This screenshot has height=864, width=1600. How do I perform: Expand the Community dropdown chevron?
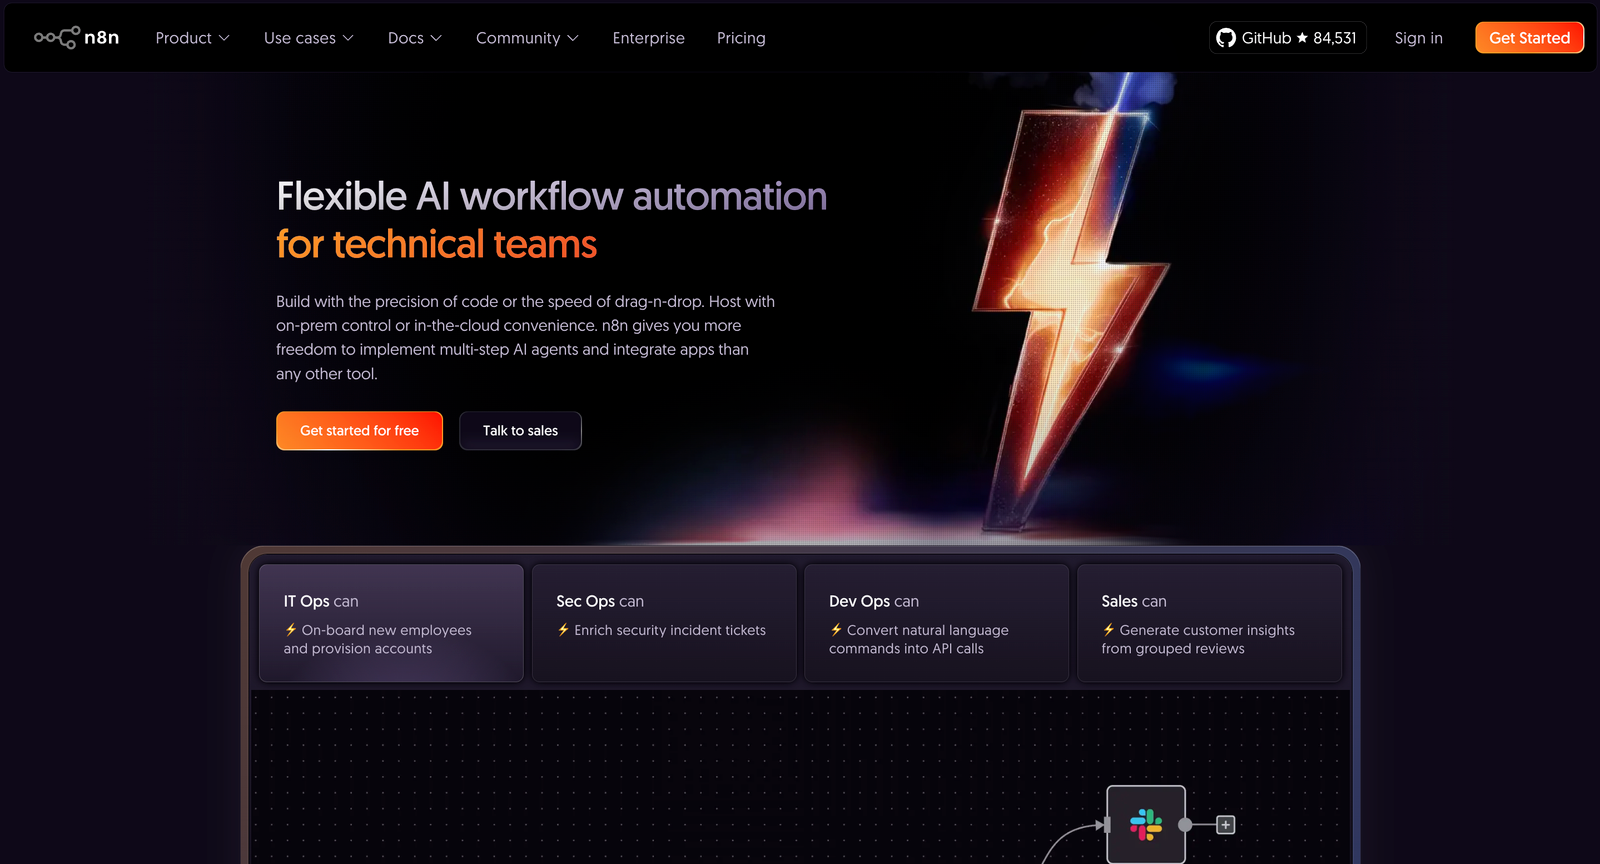(573, 38)
